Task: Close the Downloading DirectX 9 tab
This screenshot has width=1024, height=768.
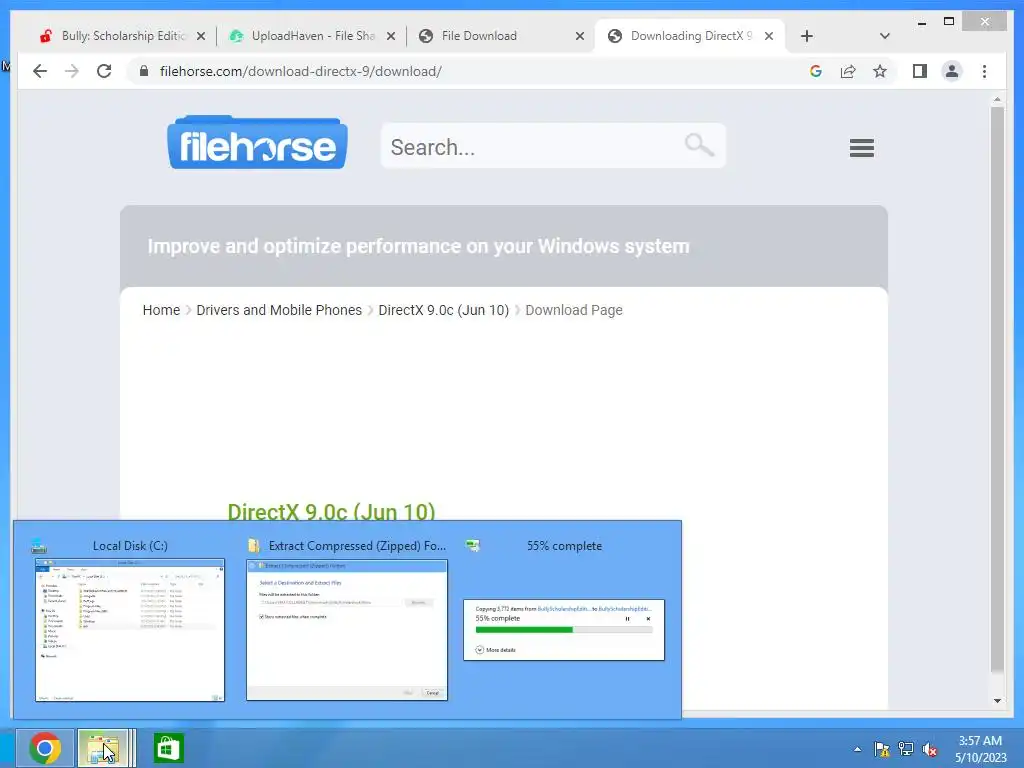Action: click(769, 36)
